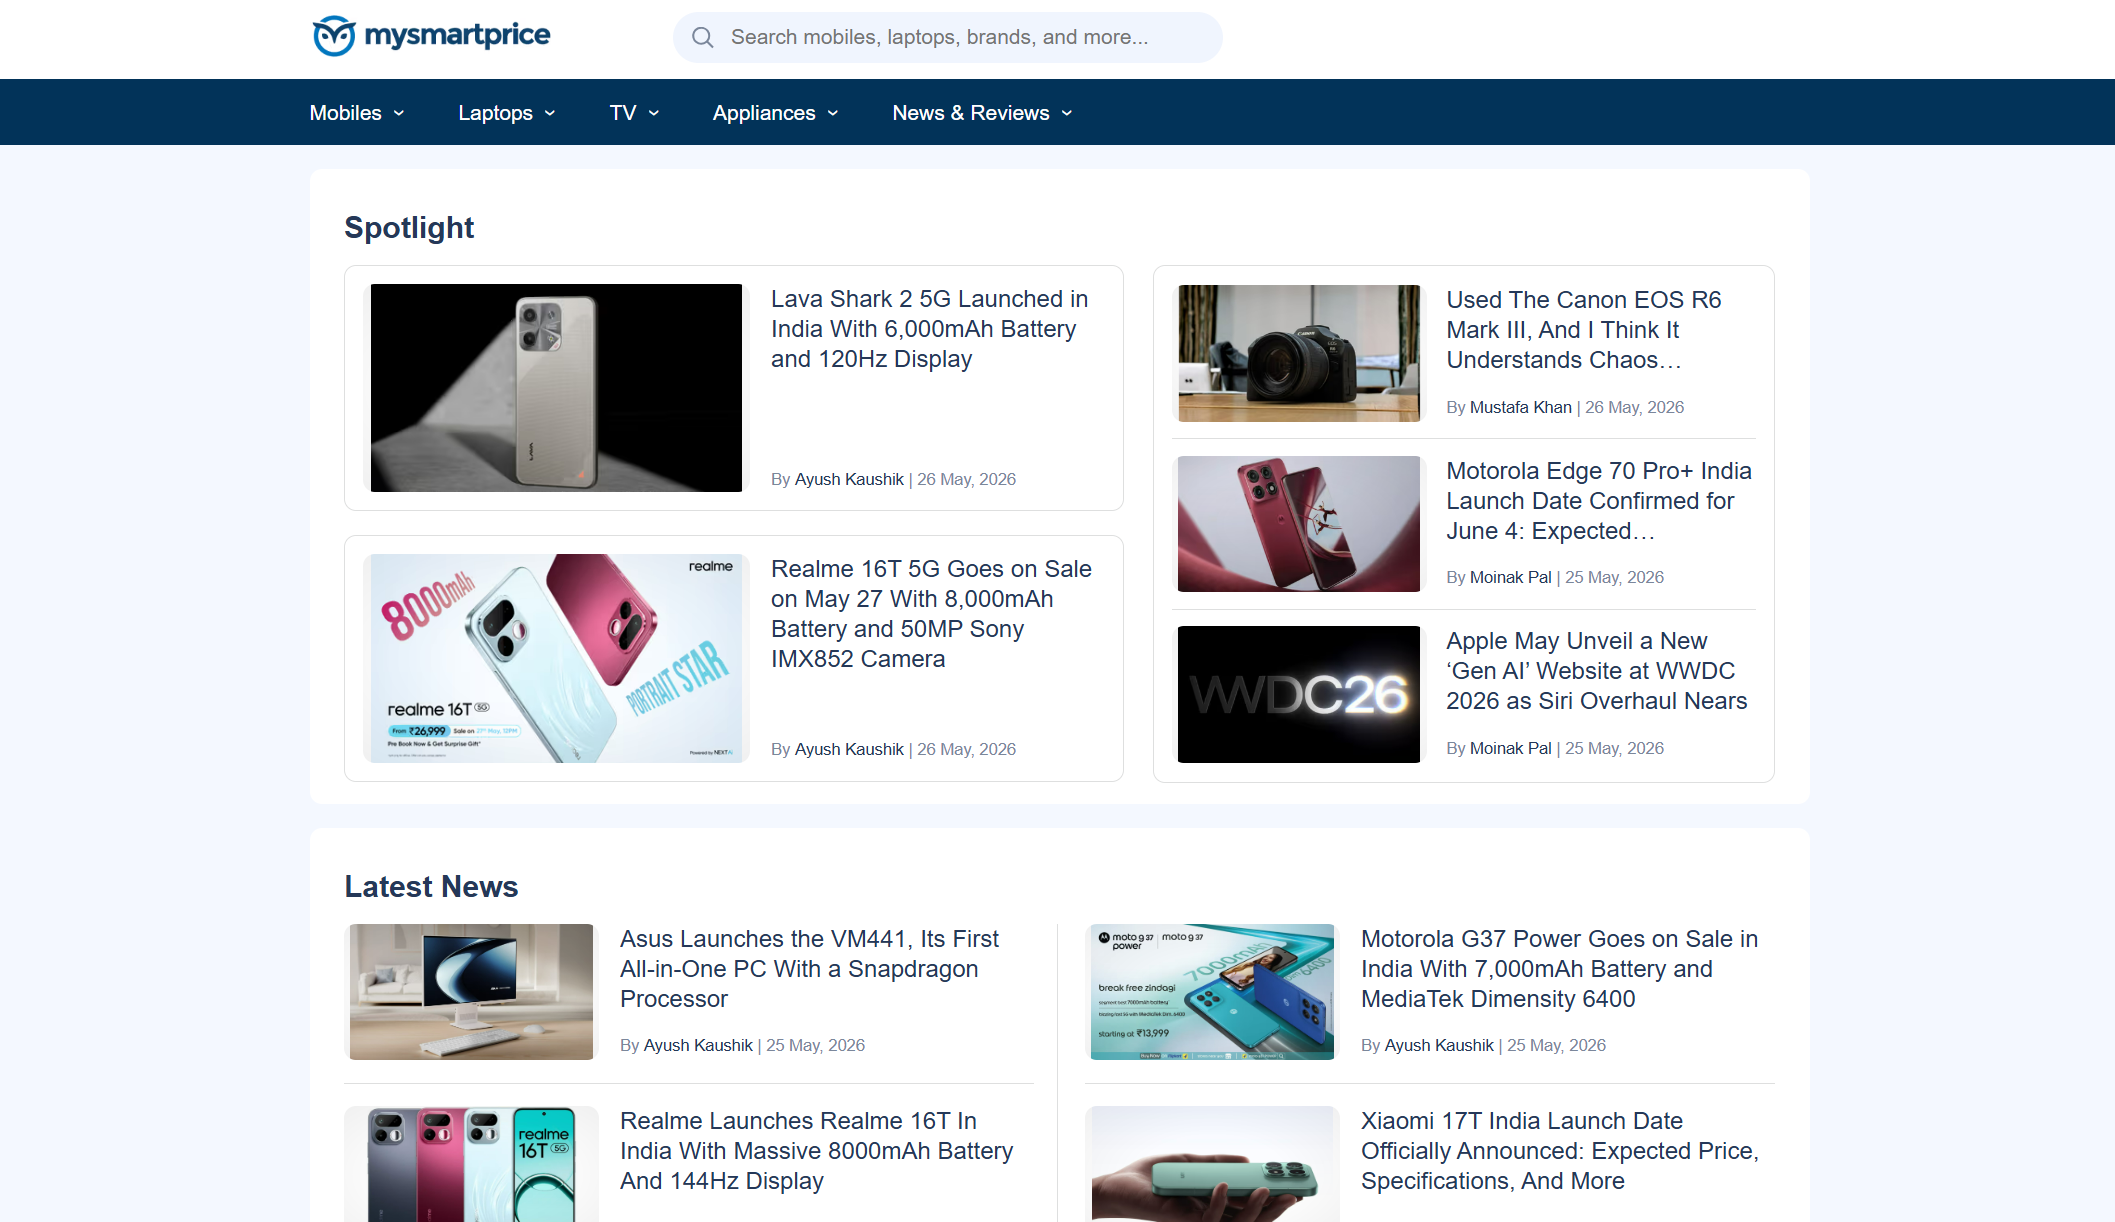Open the Canon EOS R6 camera thumbnail
Screen dimensions: 2115x1222
click(1298, 353)
